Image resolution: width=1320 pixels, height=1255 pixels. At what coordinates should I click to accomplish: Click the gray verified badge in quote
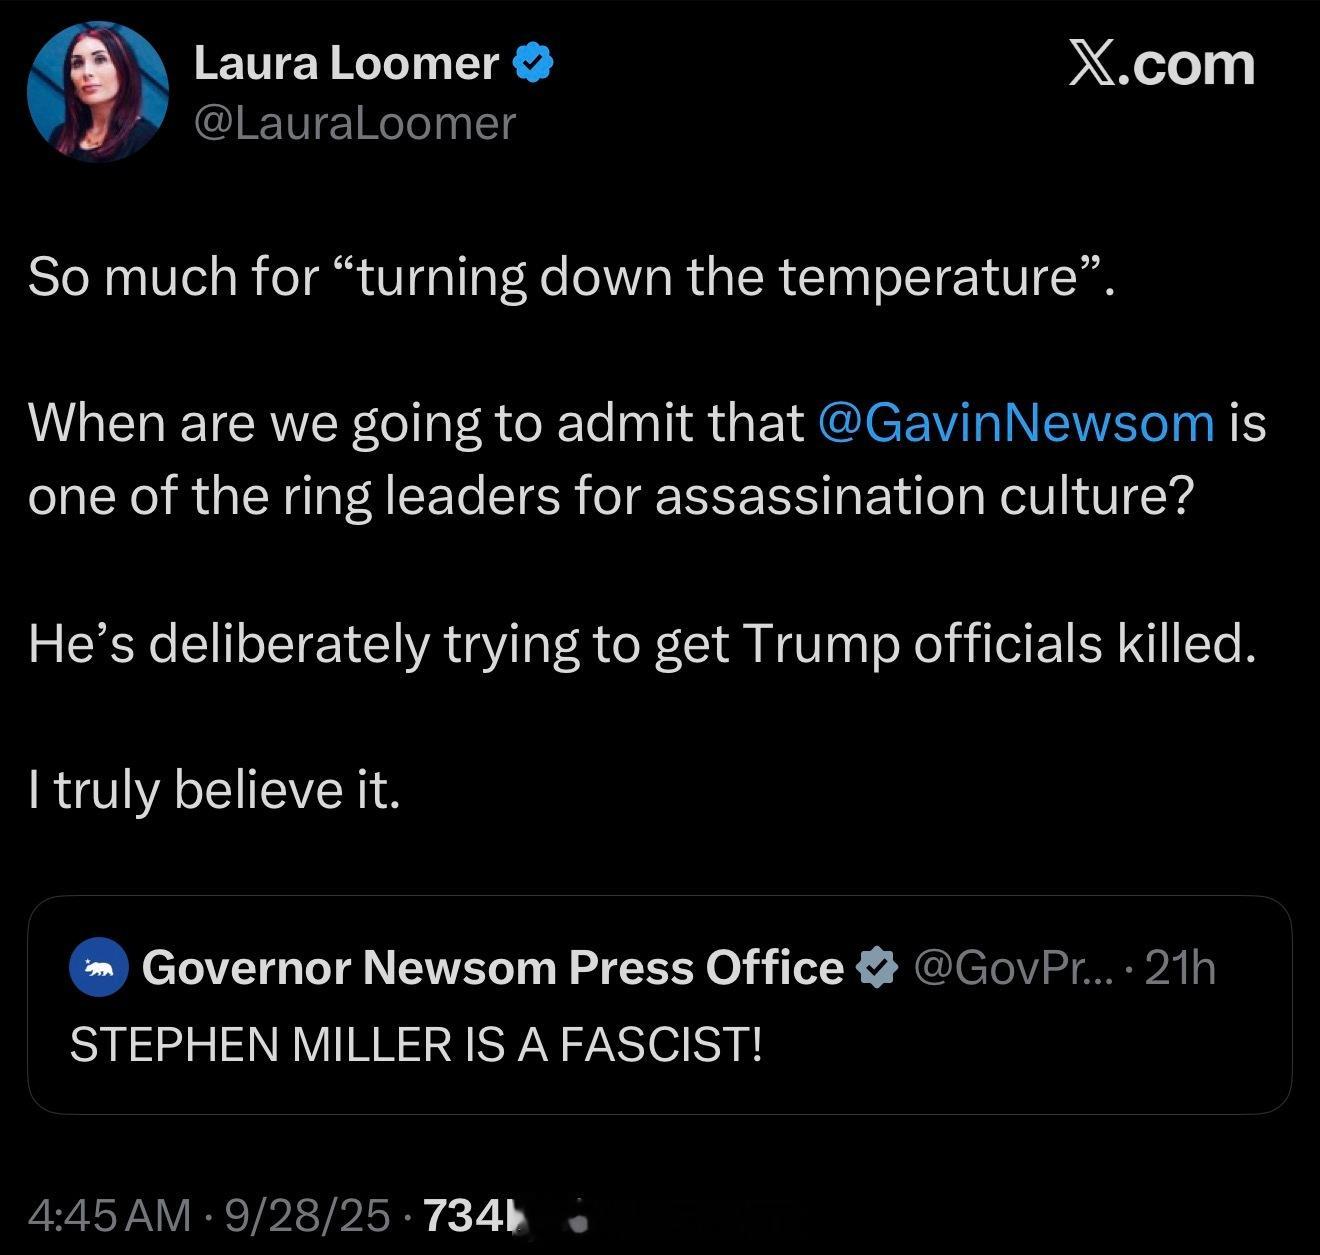coord(877,968)
